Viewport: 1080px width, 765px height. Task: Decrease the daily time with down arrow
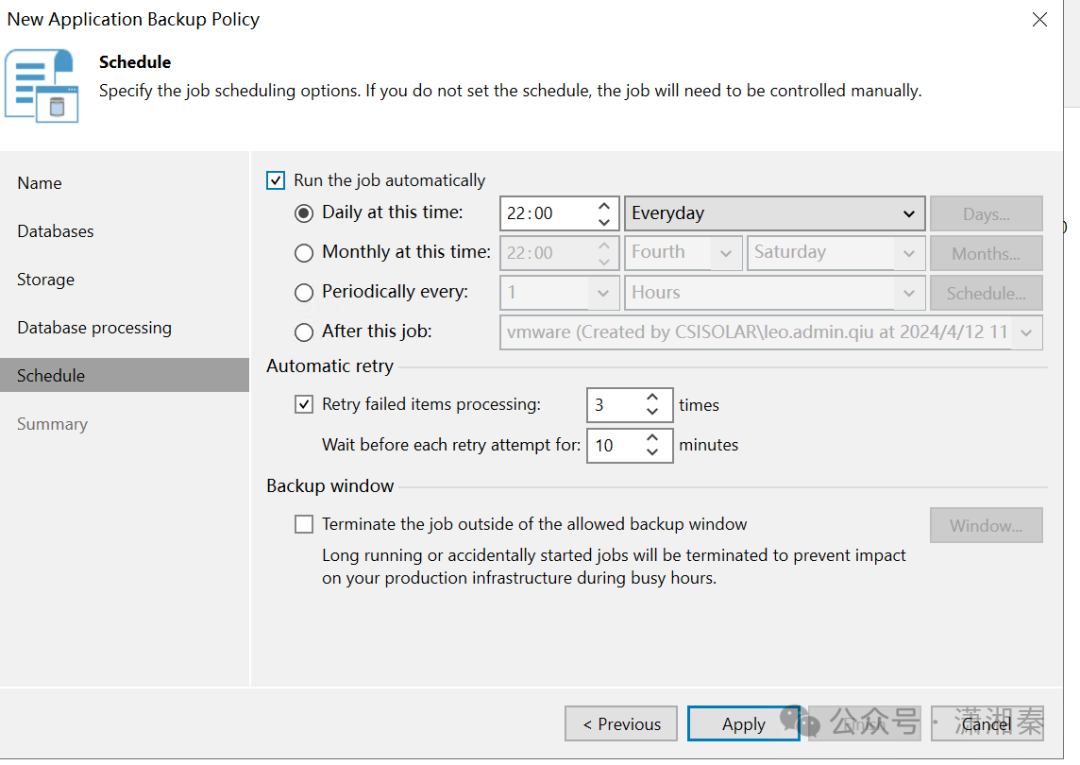[604, 221]
